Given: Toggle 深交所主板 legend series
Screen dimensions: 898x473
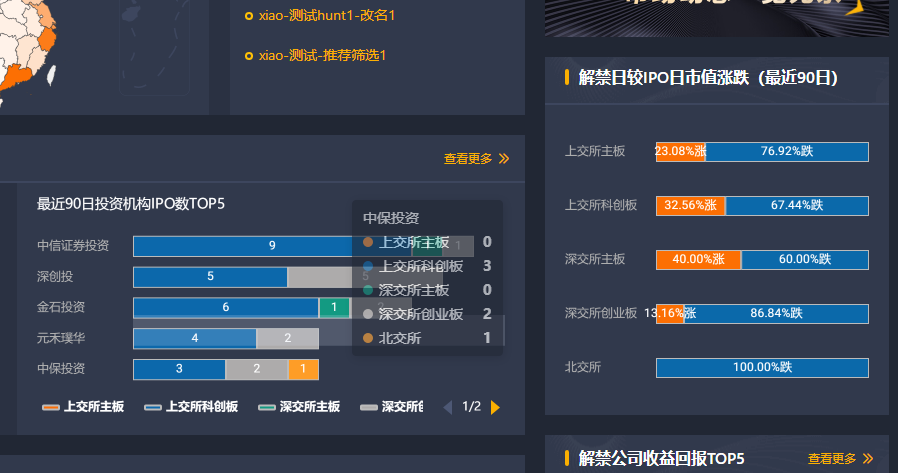Looking at the screenshot, I should point(299,407).
